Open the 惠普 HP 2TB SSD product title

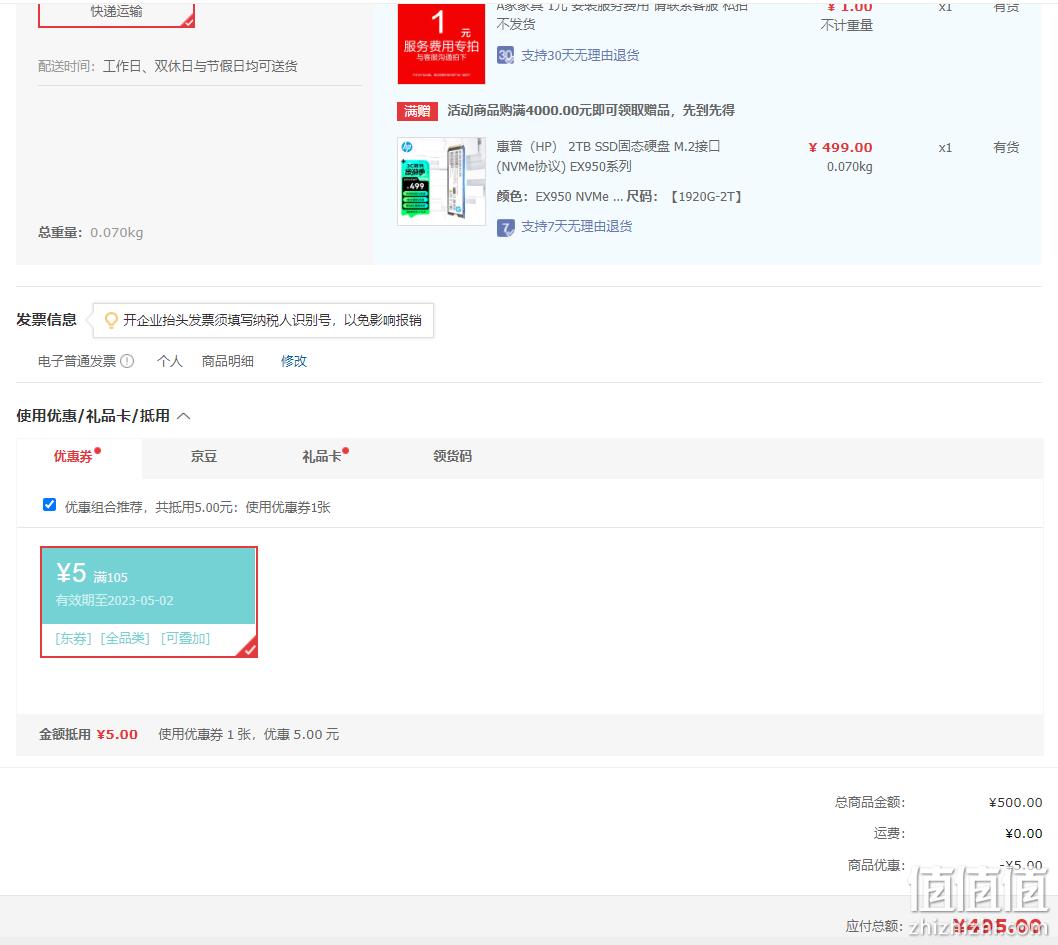pos(608,156)
